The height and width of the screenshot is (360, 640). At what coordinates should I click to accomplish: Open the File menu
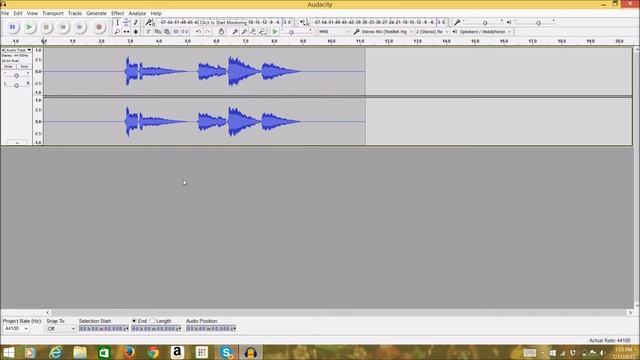[x=5, y=13]
